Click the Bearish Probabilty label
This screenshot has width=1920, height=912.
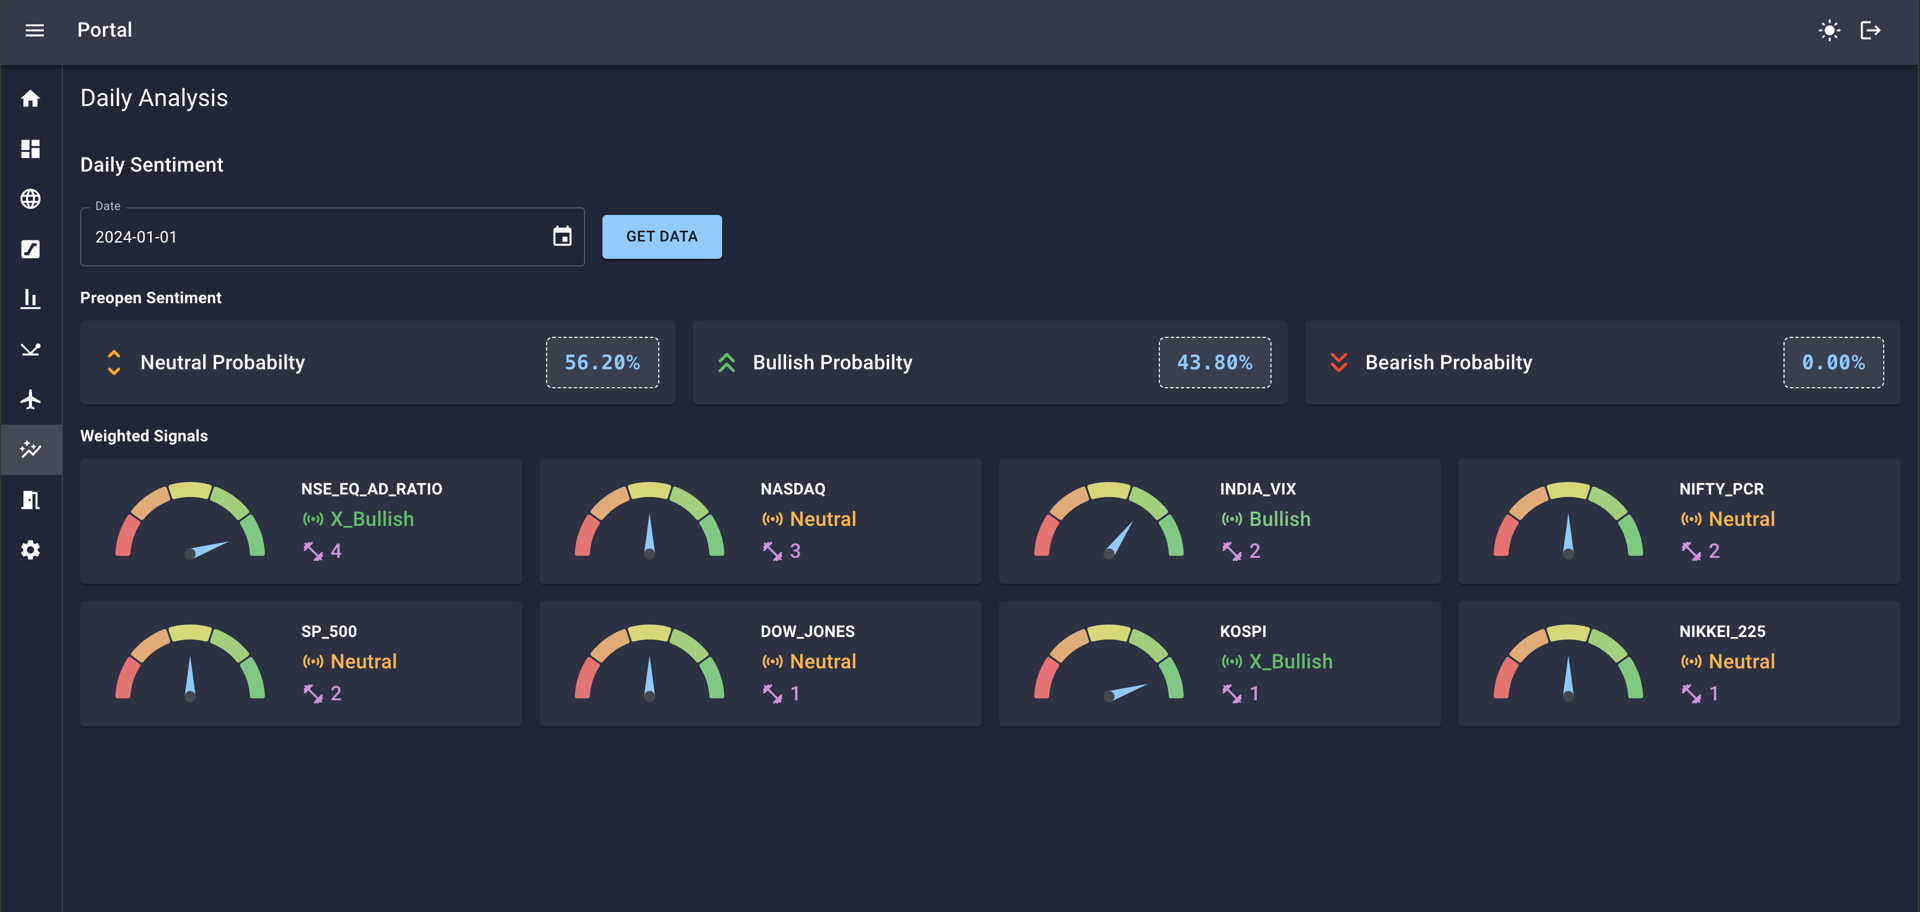1449,363
